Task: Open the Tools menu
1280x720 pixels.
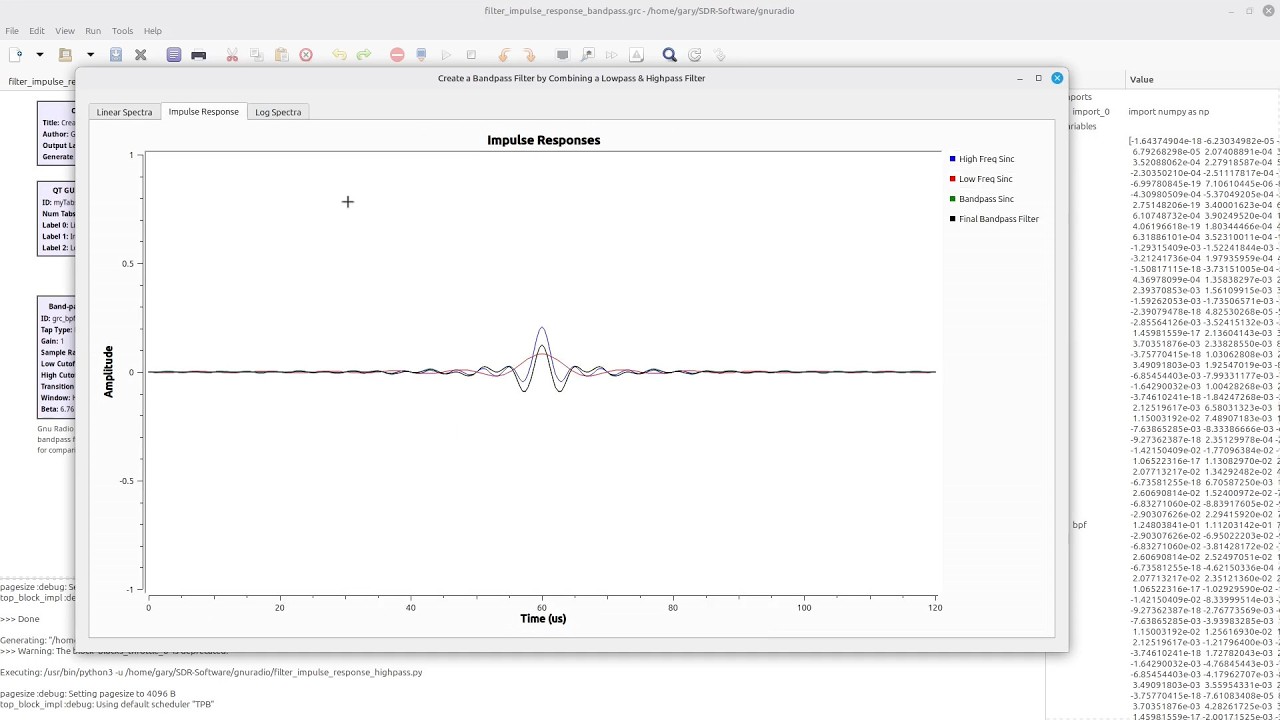Action: (122, 31)
